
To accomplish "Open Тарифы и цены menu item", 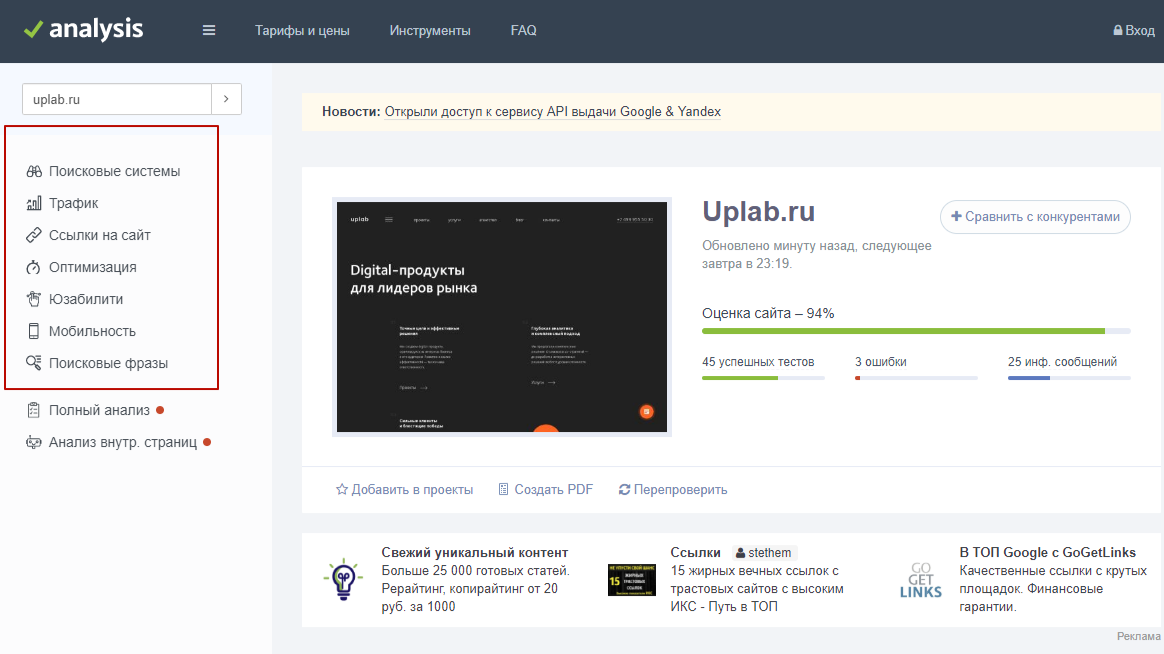I will [302, 30].
